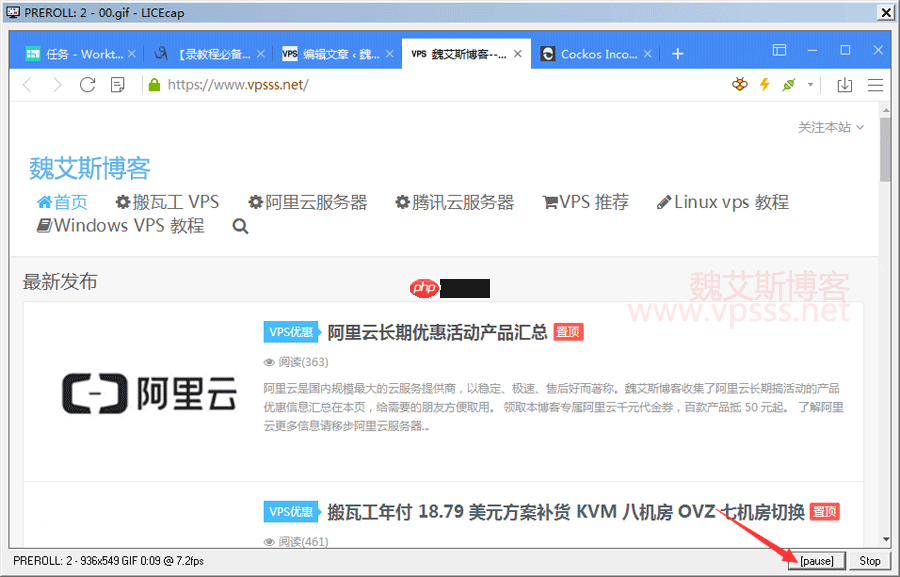Image resolution: width=900 pixels, height=577 pixels.
Task: Stop the LICEcap capture
Action: click(869, 561)
